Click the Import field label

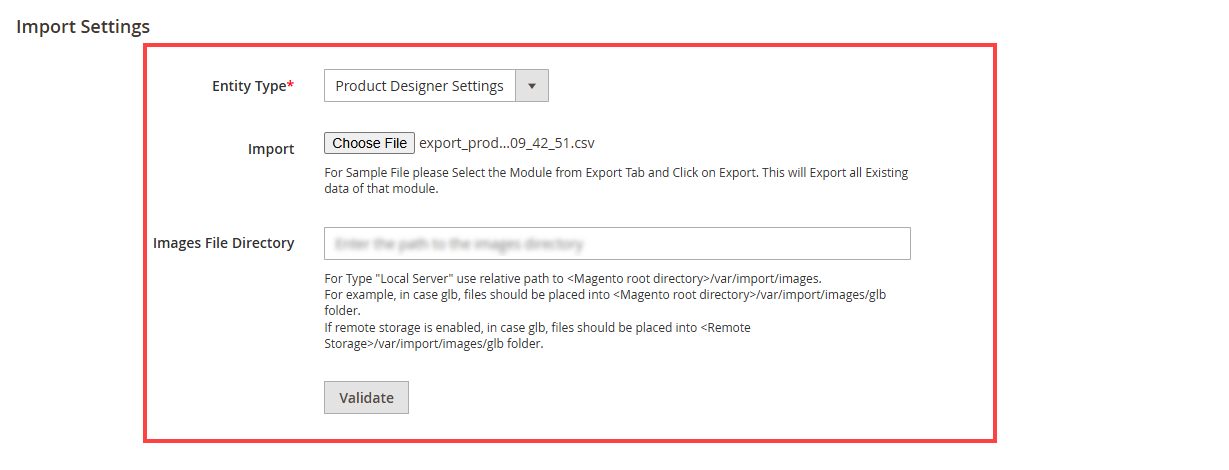pos(271,149)
